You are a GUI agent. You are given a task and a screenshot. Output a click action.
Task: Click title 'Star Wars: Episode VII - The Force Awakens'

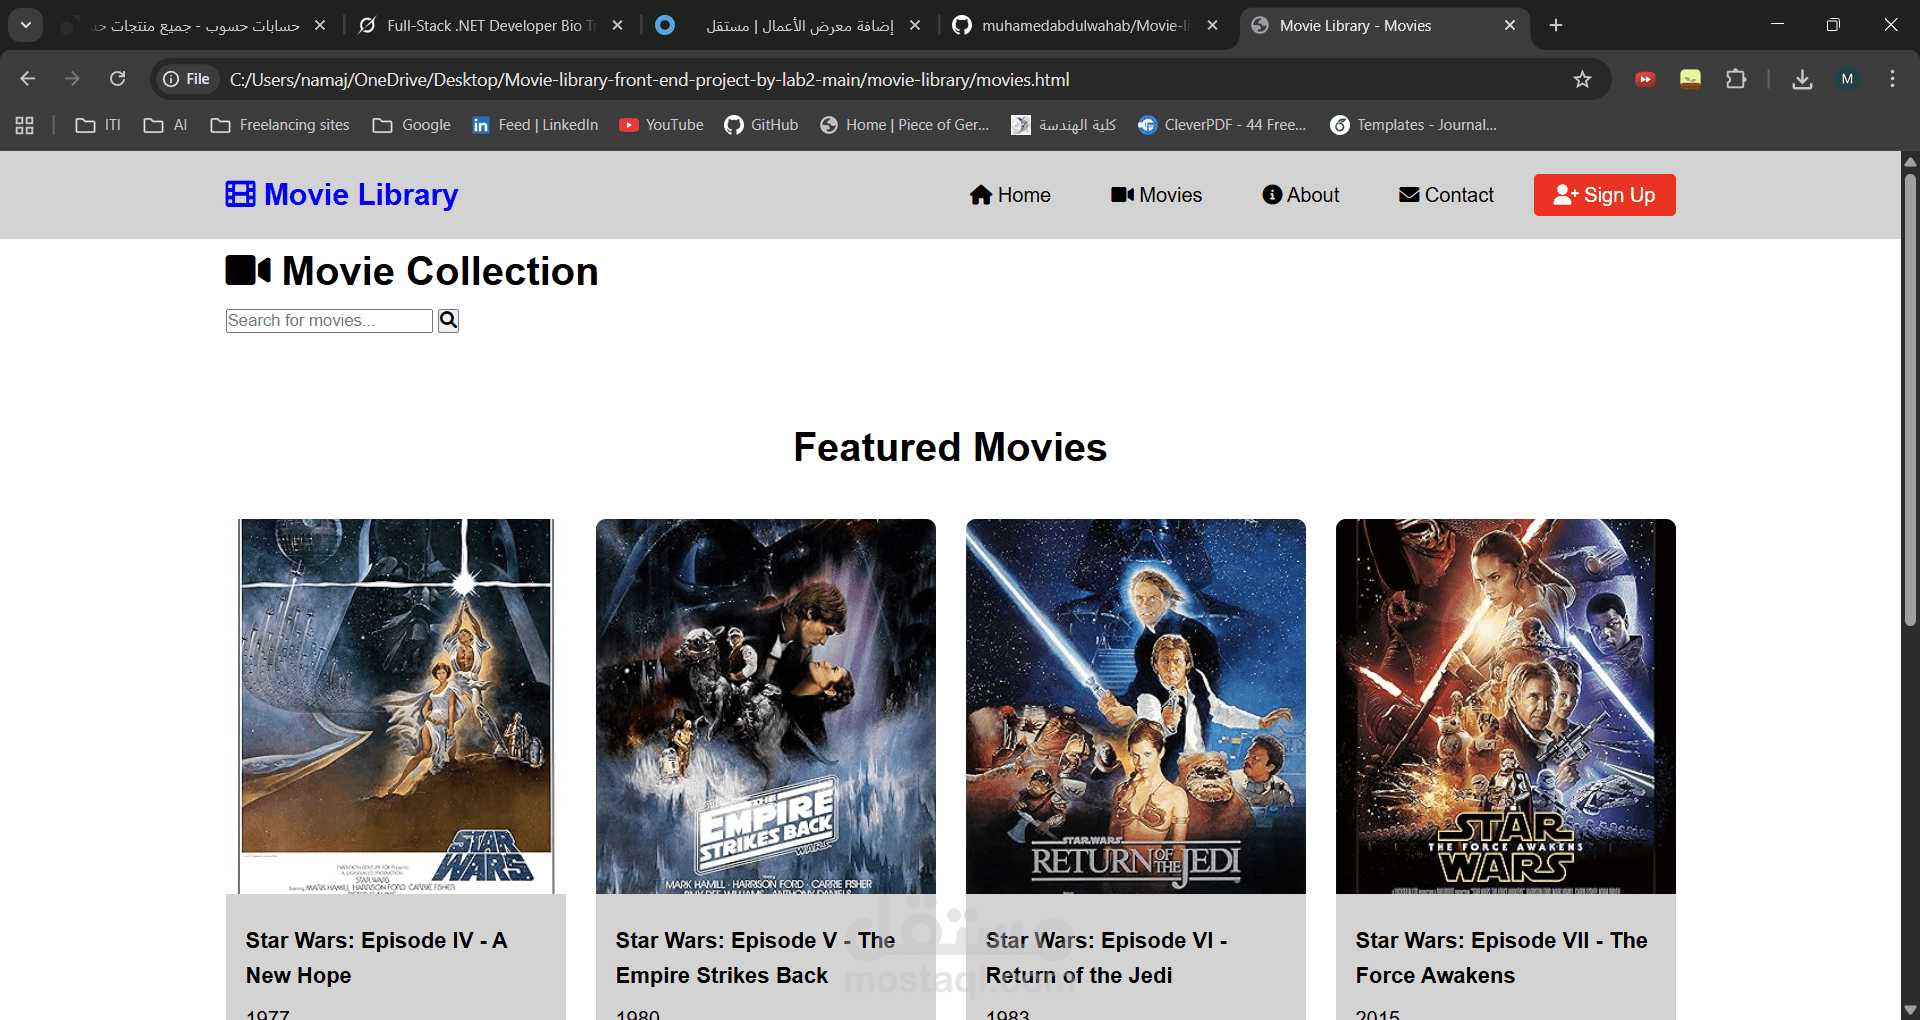point(1501,957)
